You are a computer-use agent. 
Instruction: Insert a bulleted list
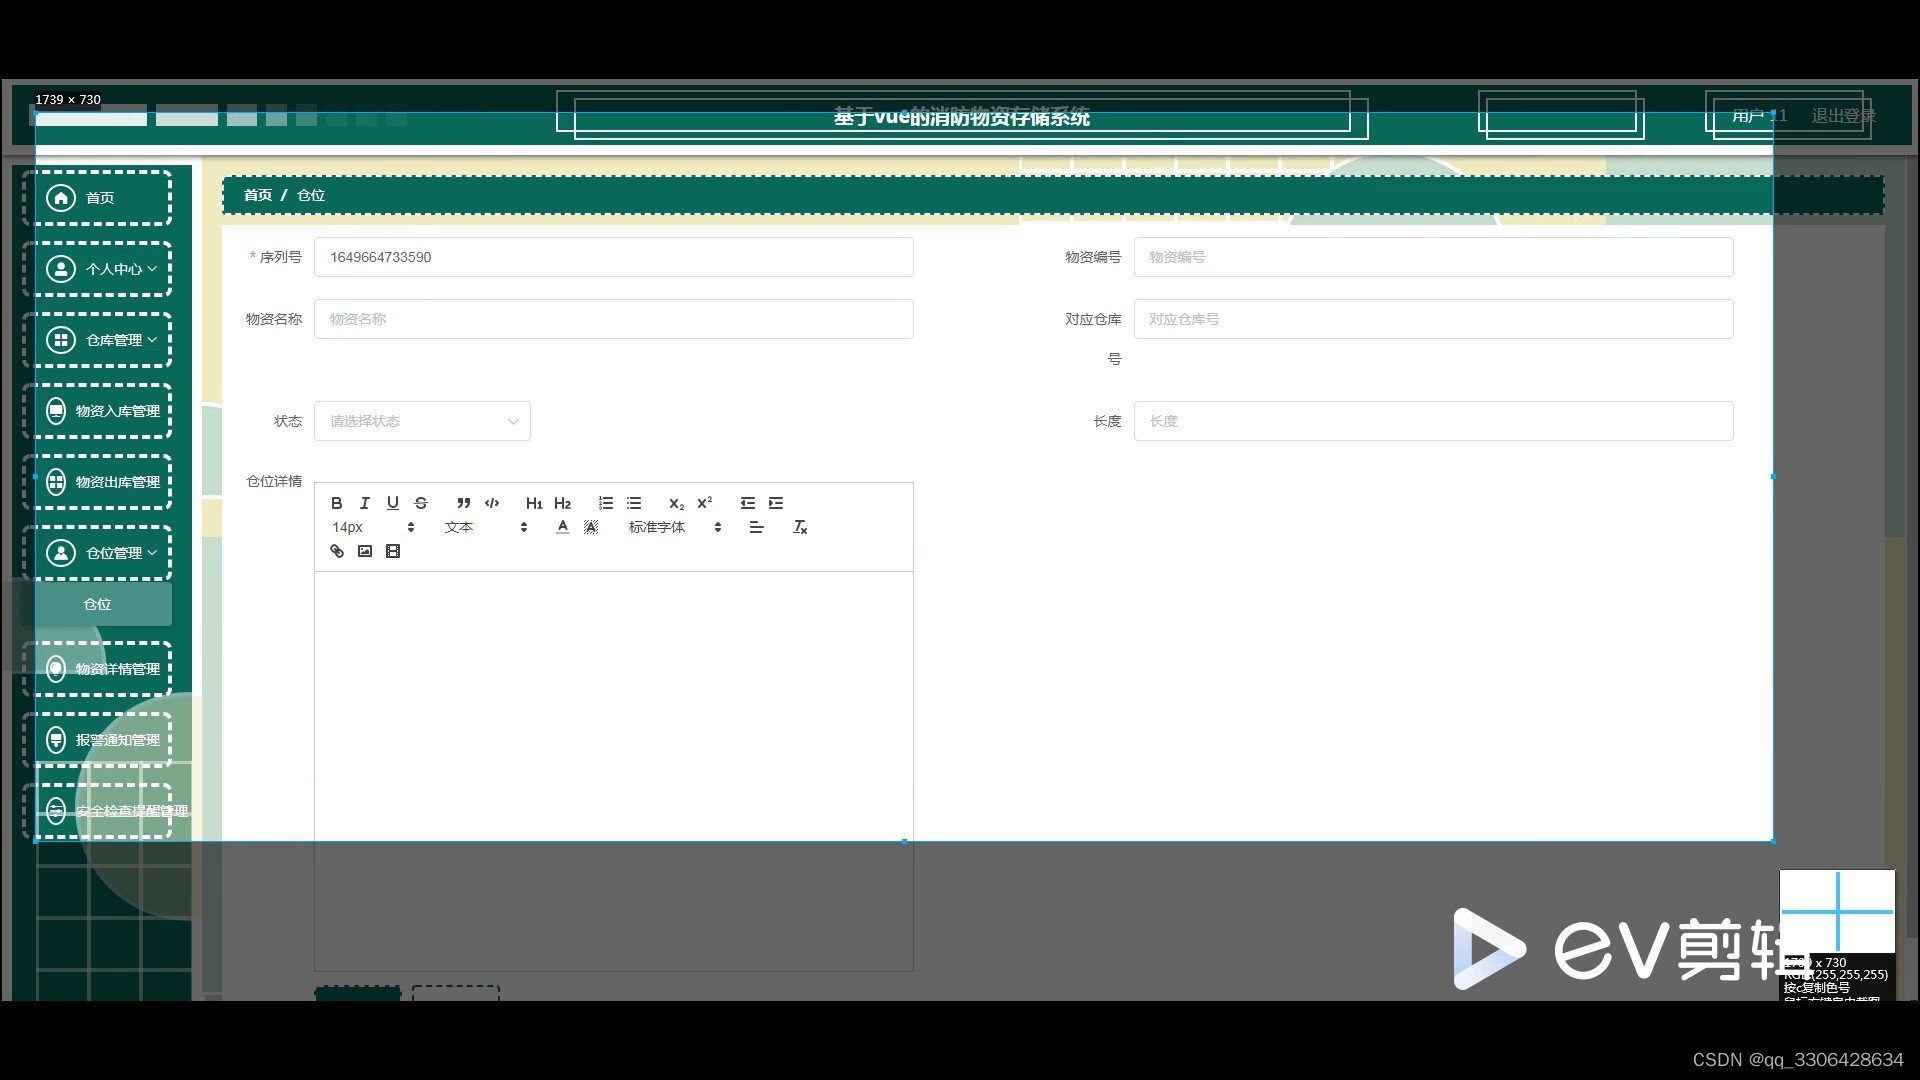coord(634,503)
